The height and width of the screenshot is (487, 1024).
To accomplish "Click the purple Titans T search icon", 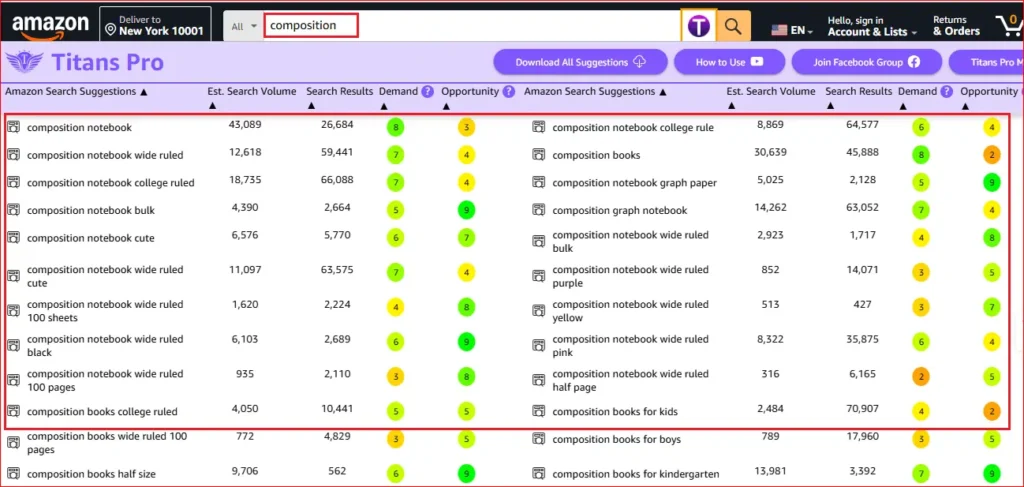I will [699, 26].
